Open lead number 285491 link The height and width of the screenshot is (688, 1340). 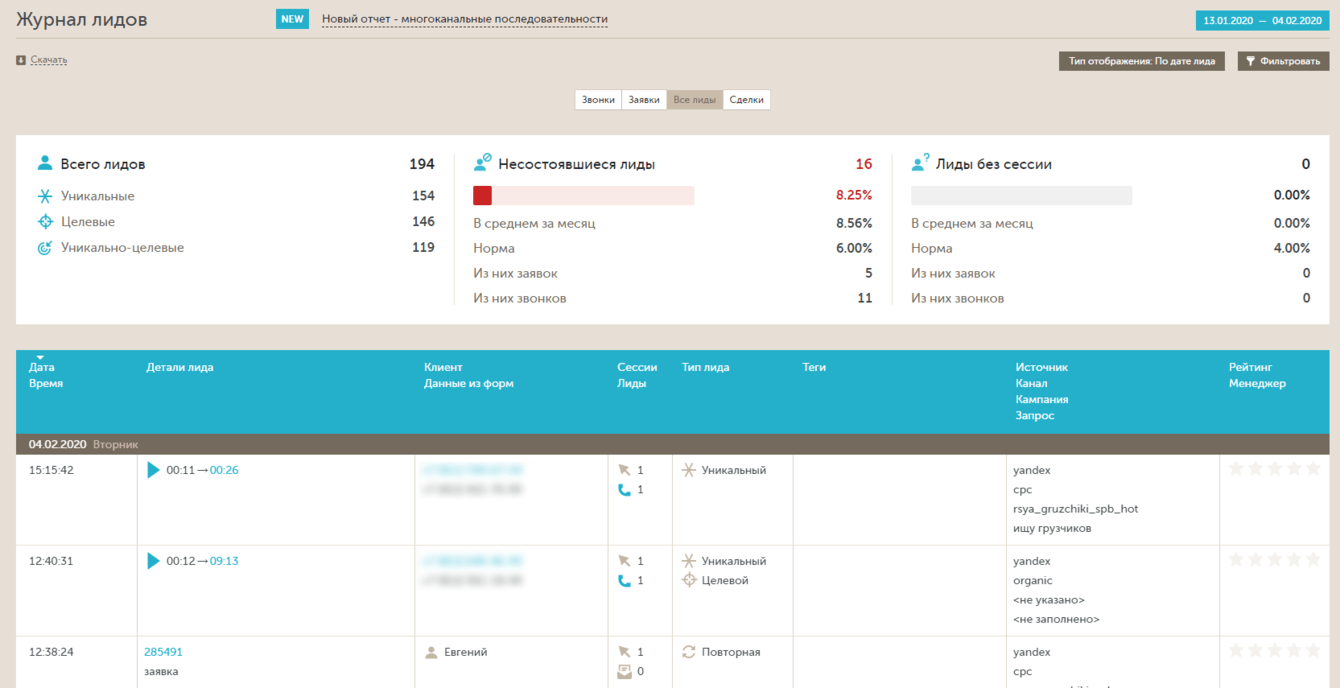pos(163,652)
